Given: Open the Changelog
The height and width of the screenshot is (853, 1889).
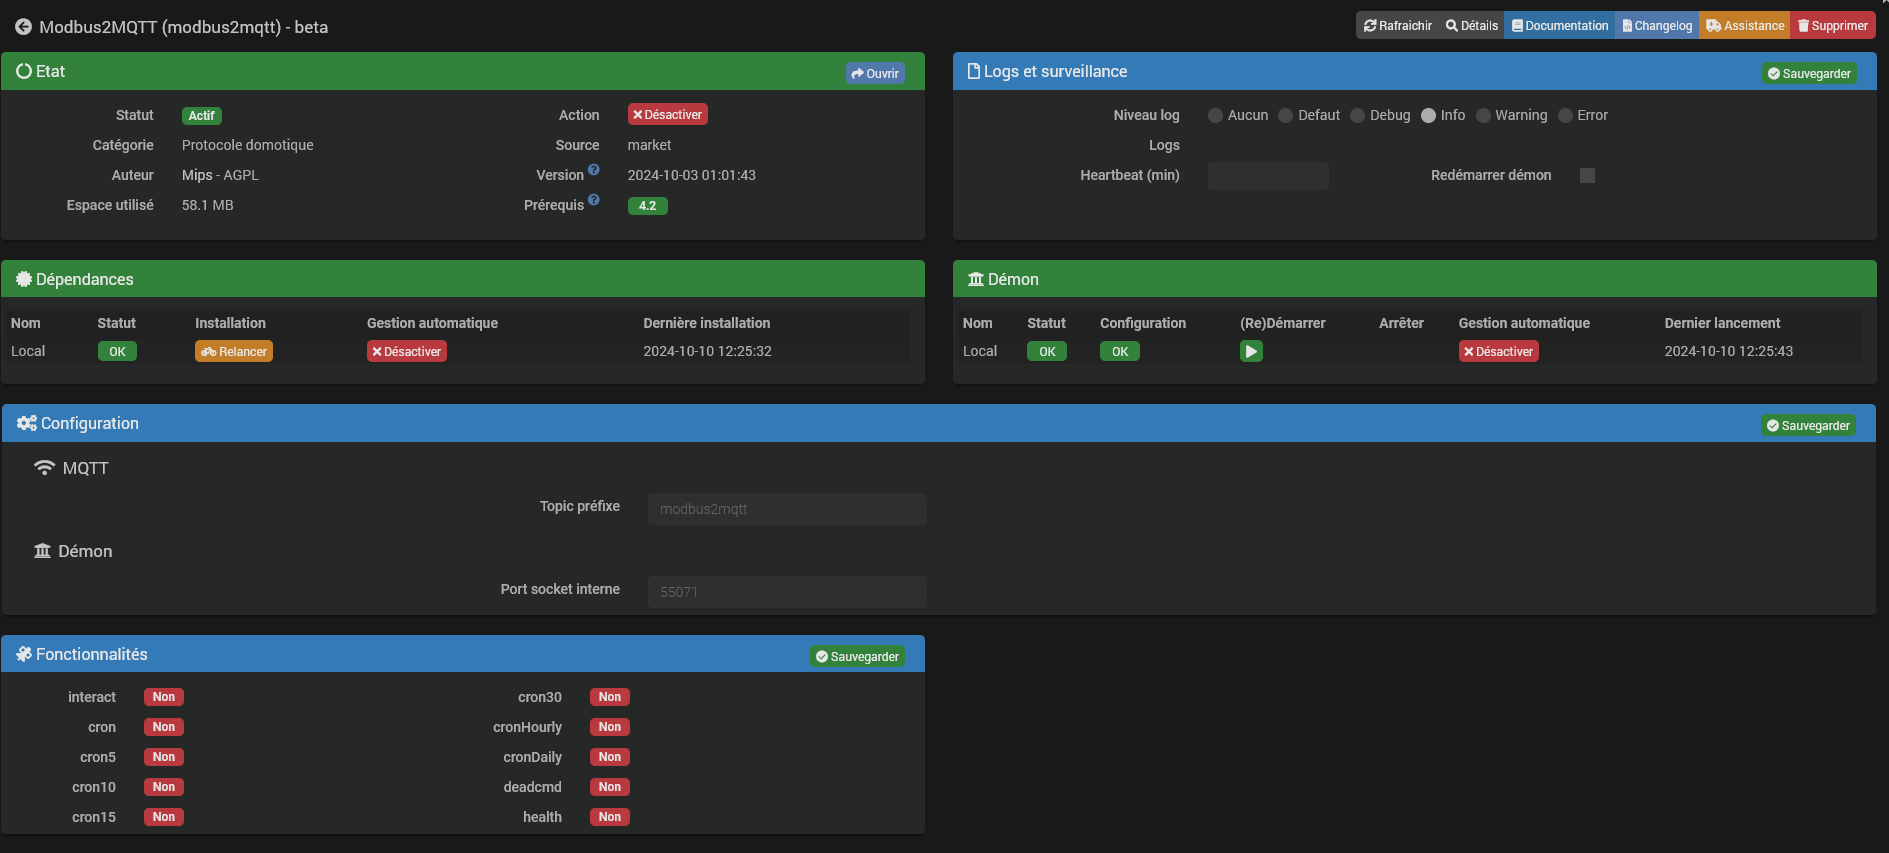Looking at the screenshot, I should point(1657,26).
